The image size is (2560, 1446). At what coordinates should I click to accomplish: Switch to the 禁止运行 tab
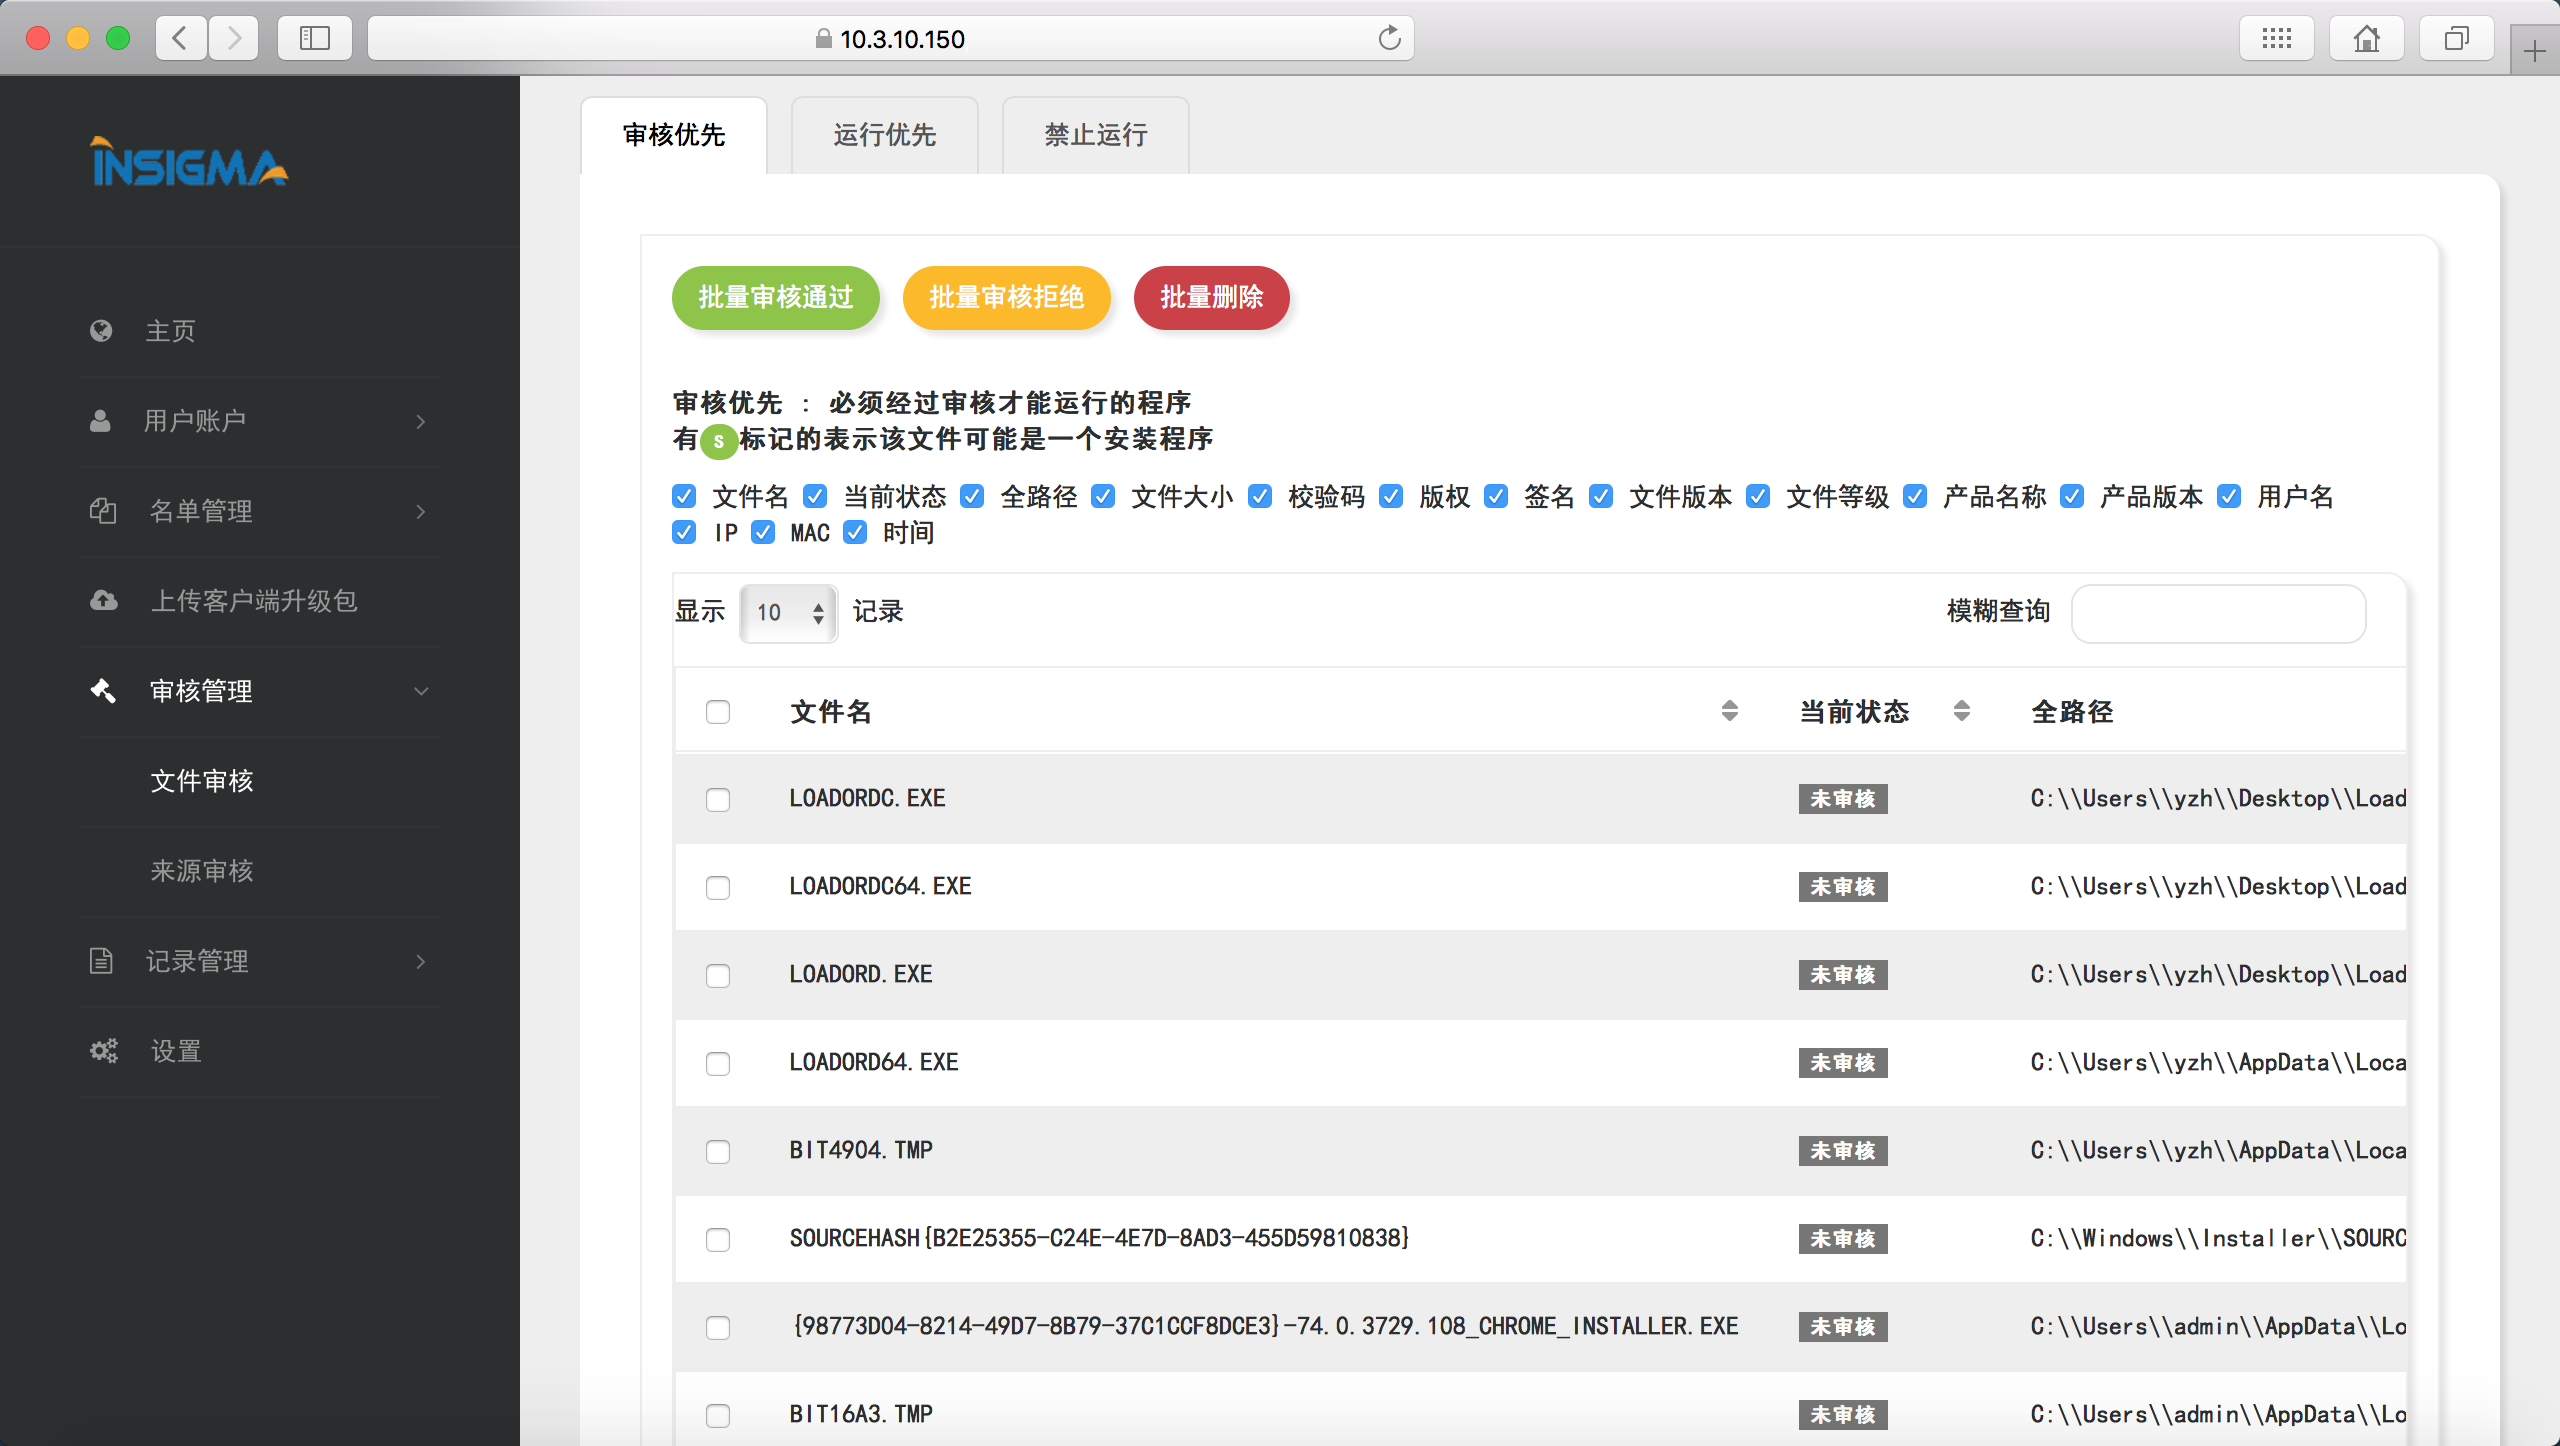tap(1096, 135)
